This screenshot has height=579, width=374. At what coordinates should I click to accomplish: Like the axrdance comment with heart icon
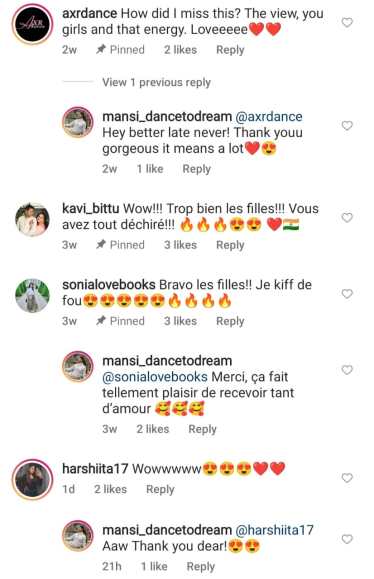coord(347,23)
